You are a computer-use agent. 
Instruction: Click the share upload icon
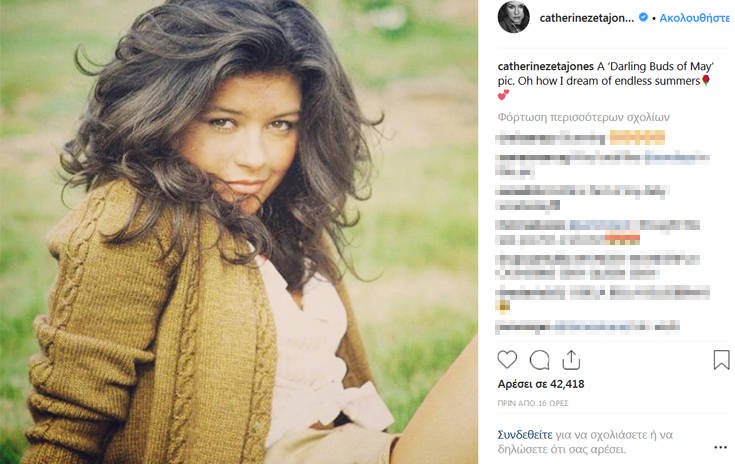[x=571, y=360]
